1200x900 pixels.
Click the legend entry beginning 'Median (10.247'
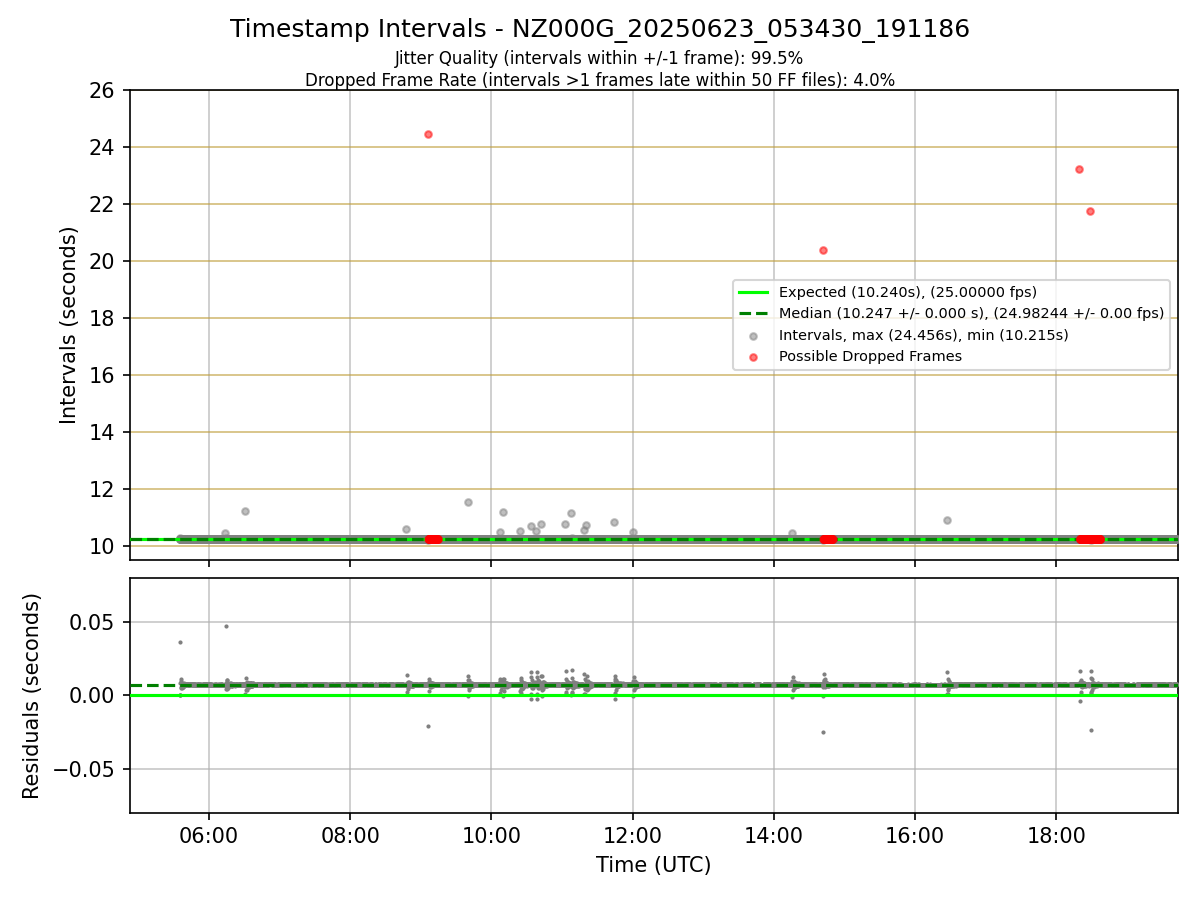pyautogui.click(x=971, y=313)
